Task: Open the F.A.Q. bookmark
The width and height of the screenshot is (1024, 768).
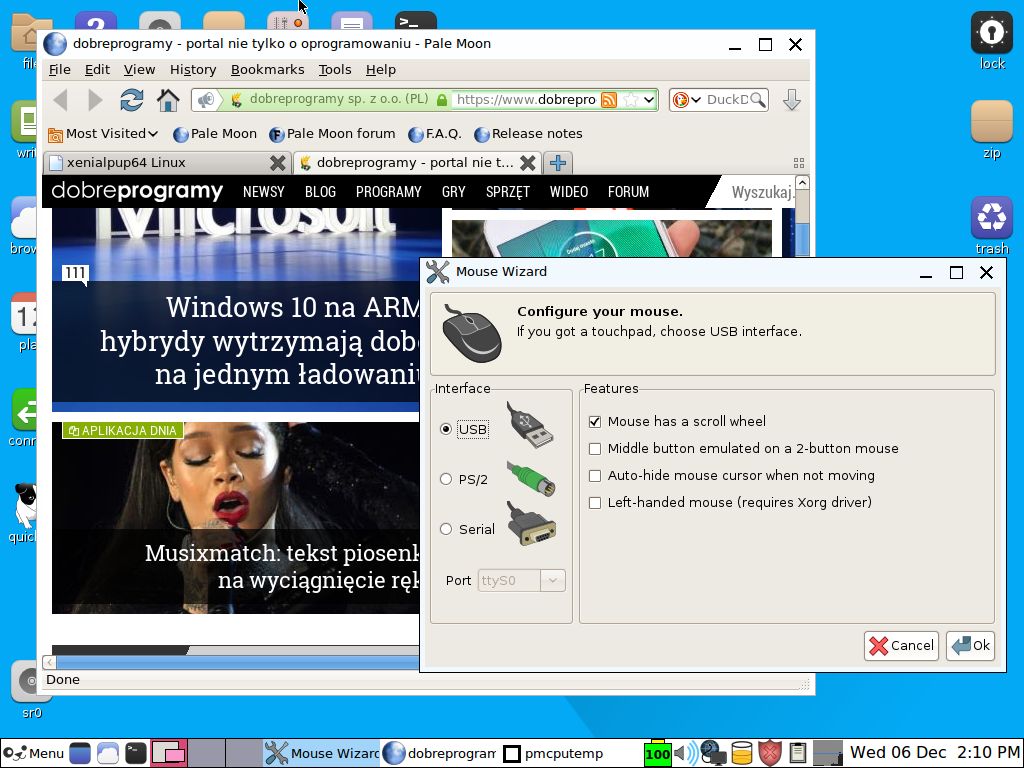Action: [x=434, y=134]
